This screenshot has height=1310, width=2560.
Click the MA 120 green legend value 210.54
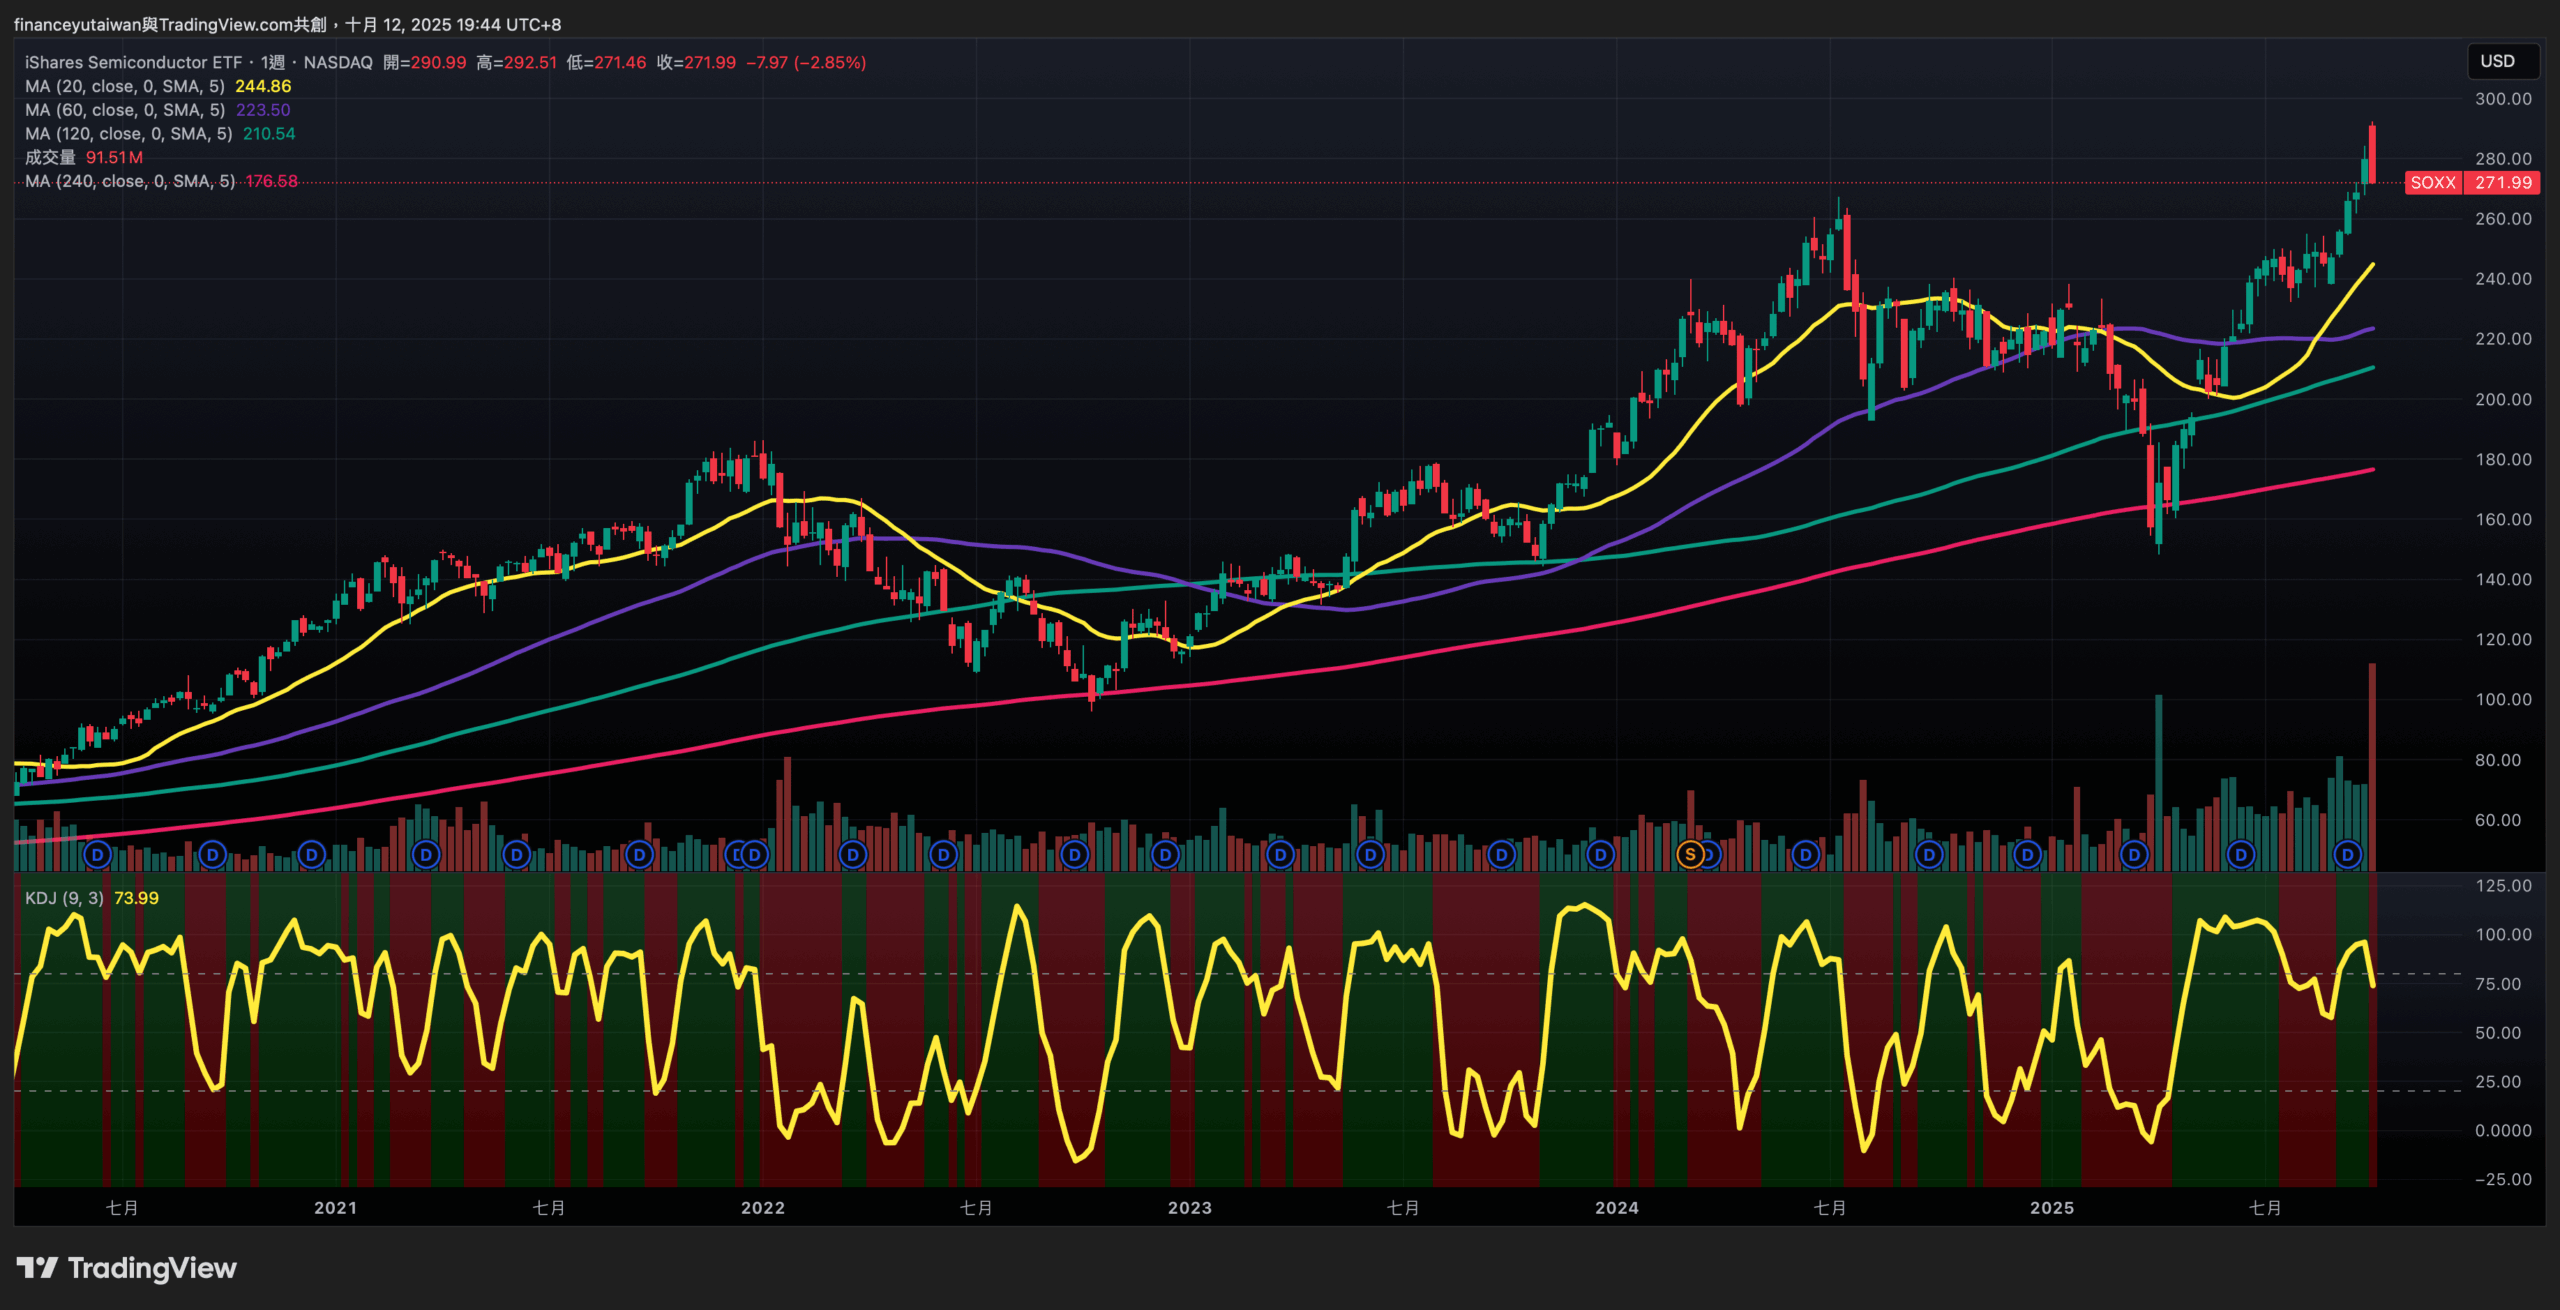pyautogui.click(x=269, y=134)
